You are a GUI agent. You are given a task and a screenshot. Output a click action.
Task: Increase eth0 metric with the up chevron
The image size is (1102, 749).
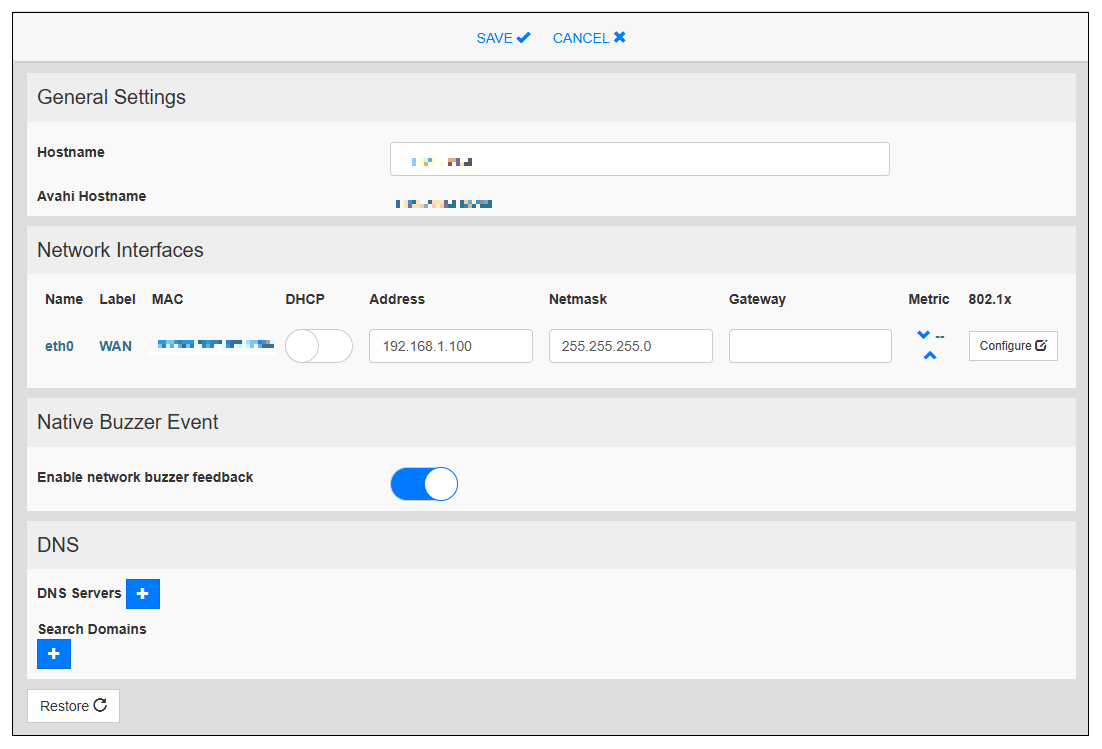point(930,356)
